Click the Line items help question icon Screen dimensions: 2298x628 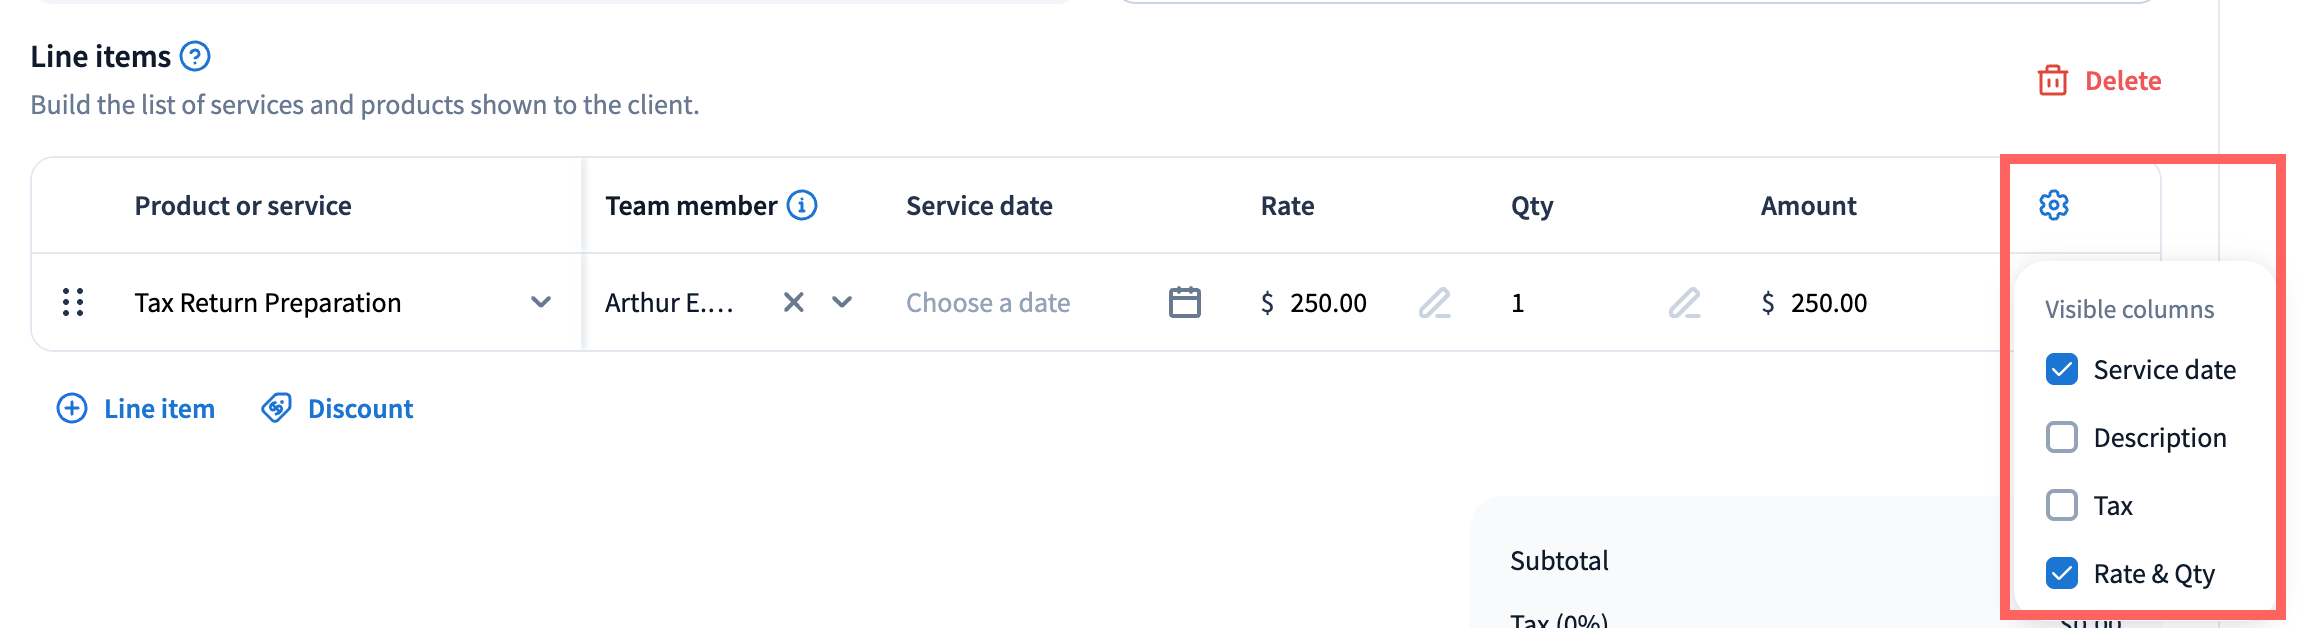[x=195, y=57]
